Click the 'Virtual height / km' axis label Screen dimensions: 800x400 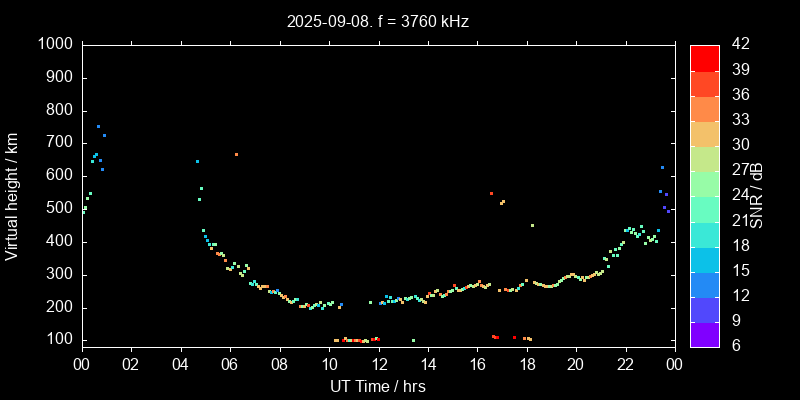pos(12,196)
